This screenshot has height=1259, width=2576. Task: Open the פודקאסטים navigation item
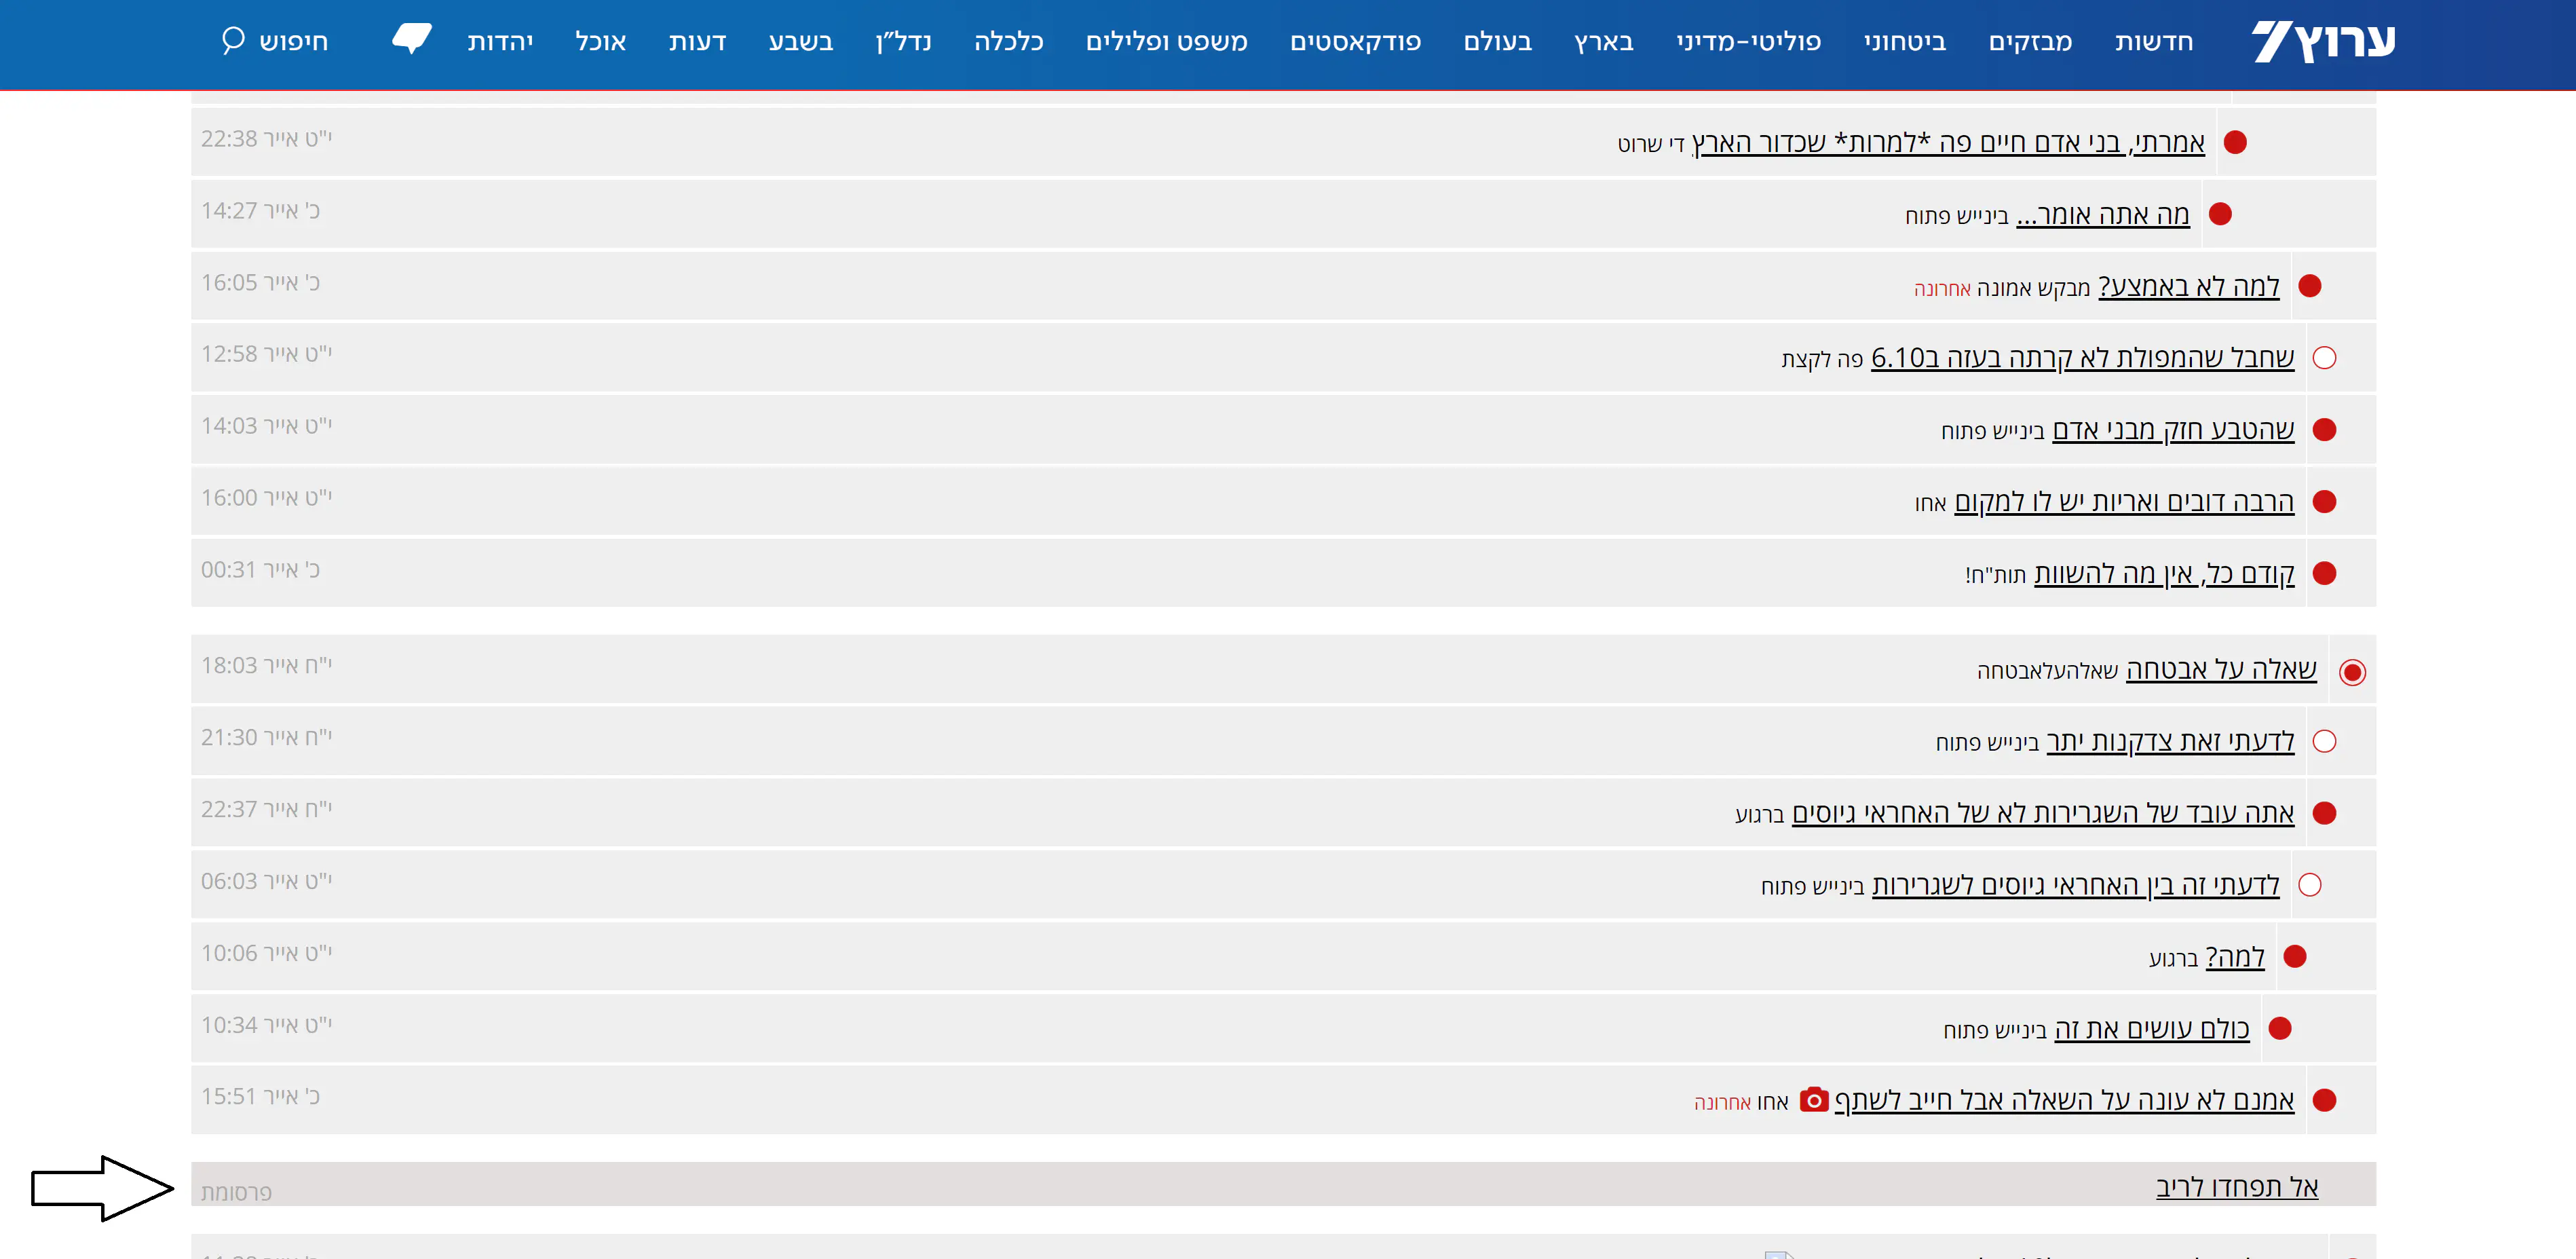coord(1355,42)
